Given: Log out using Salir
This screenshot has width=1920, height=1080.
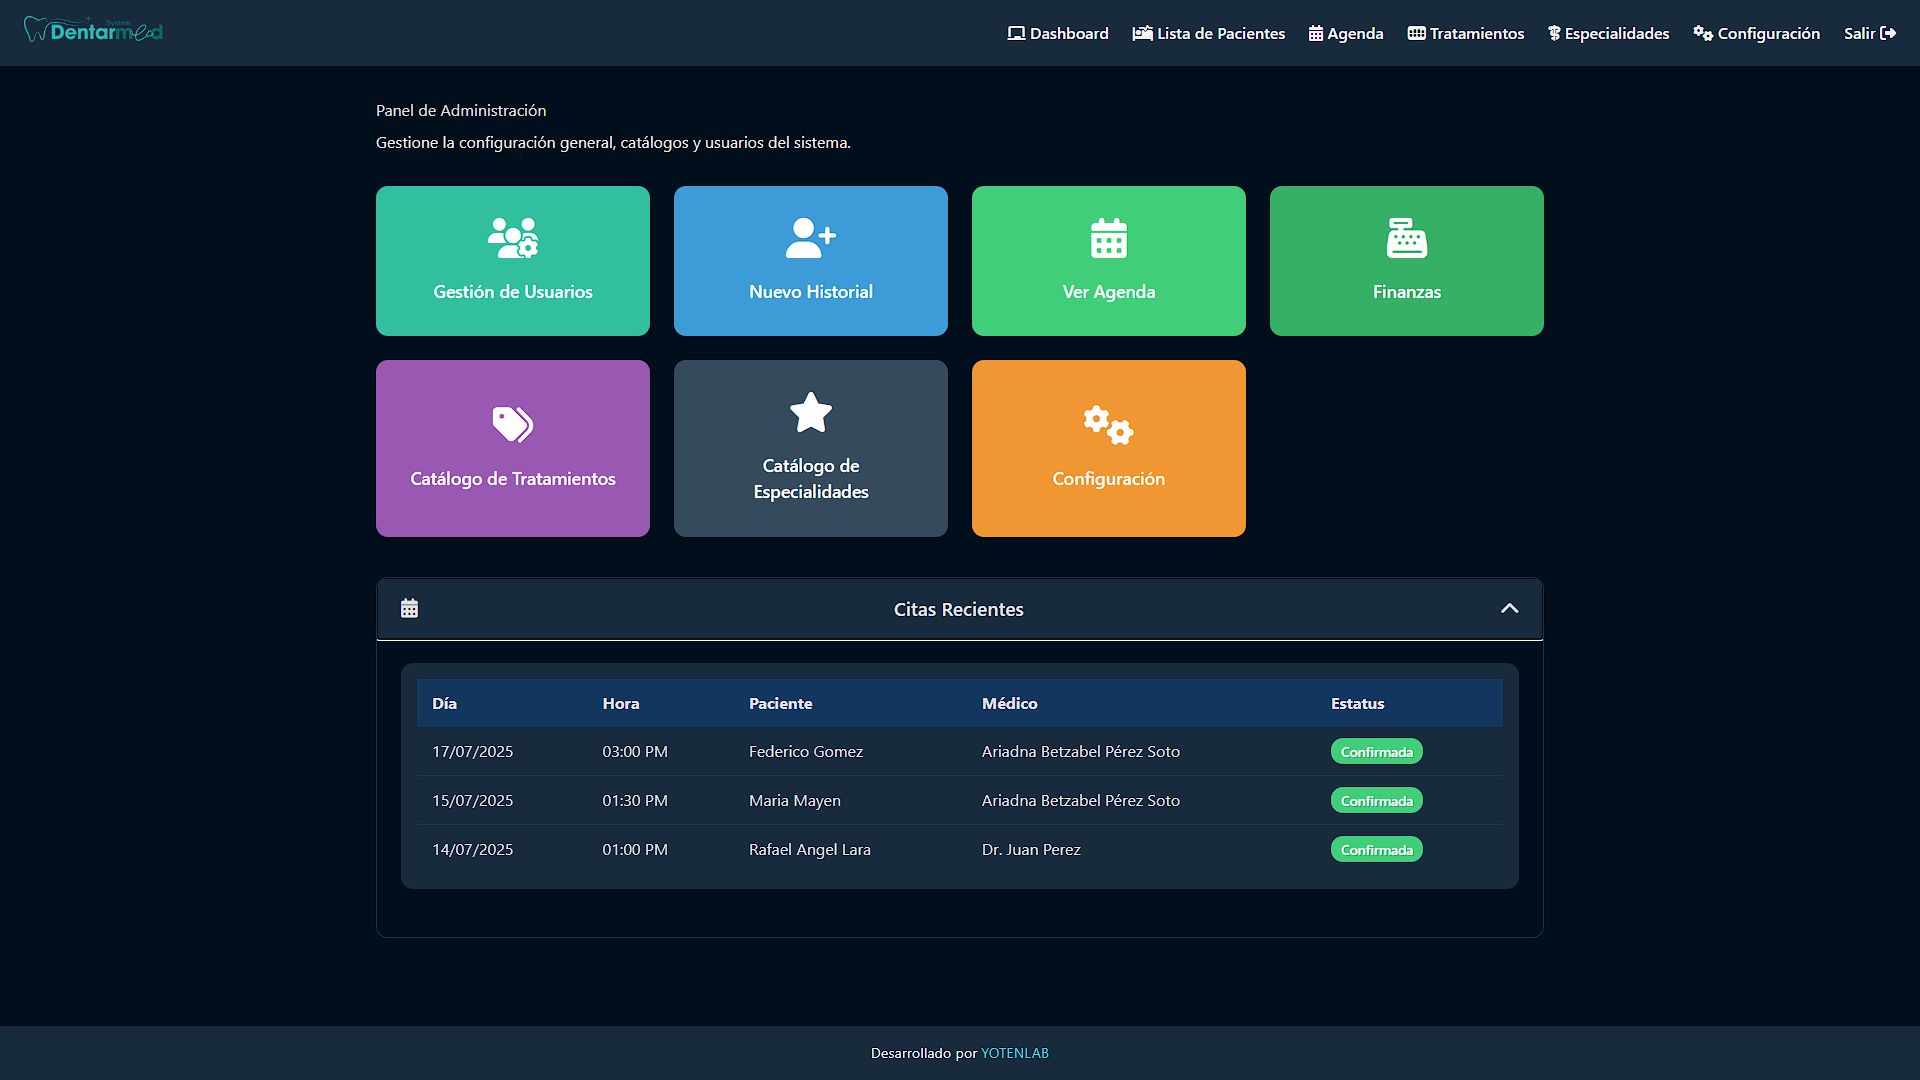Looking at the screenshot, I should click(1869, 33).
